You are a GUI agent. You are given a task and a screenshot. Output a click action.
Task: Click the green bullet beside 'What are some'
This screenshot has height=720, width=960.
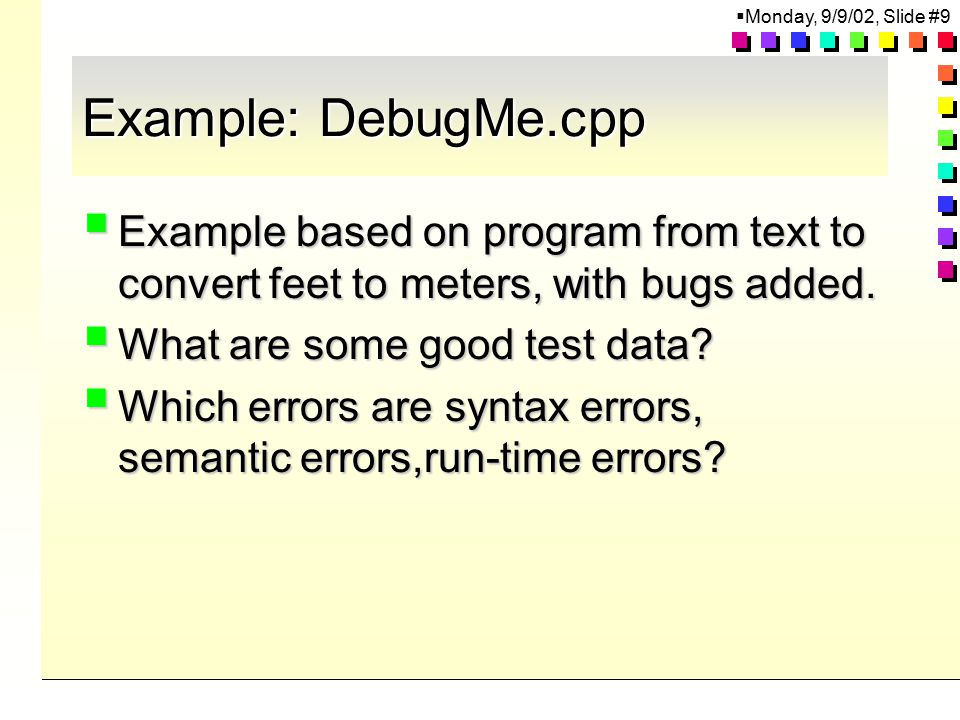click(x=97, y=336)
